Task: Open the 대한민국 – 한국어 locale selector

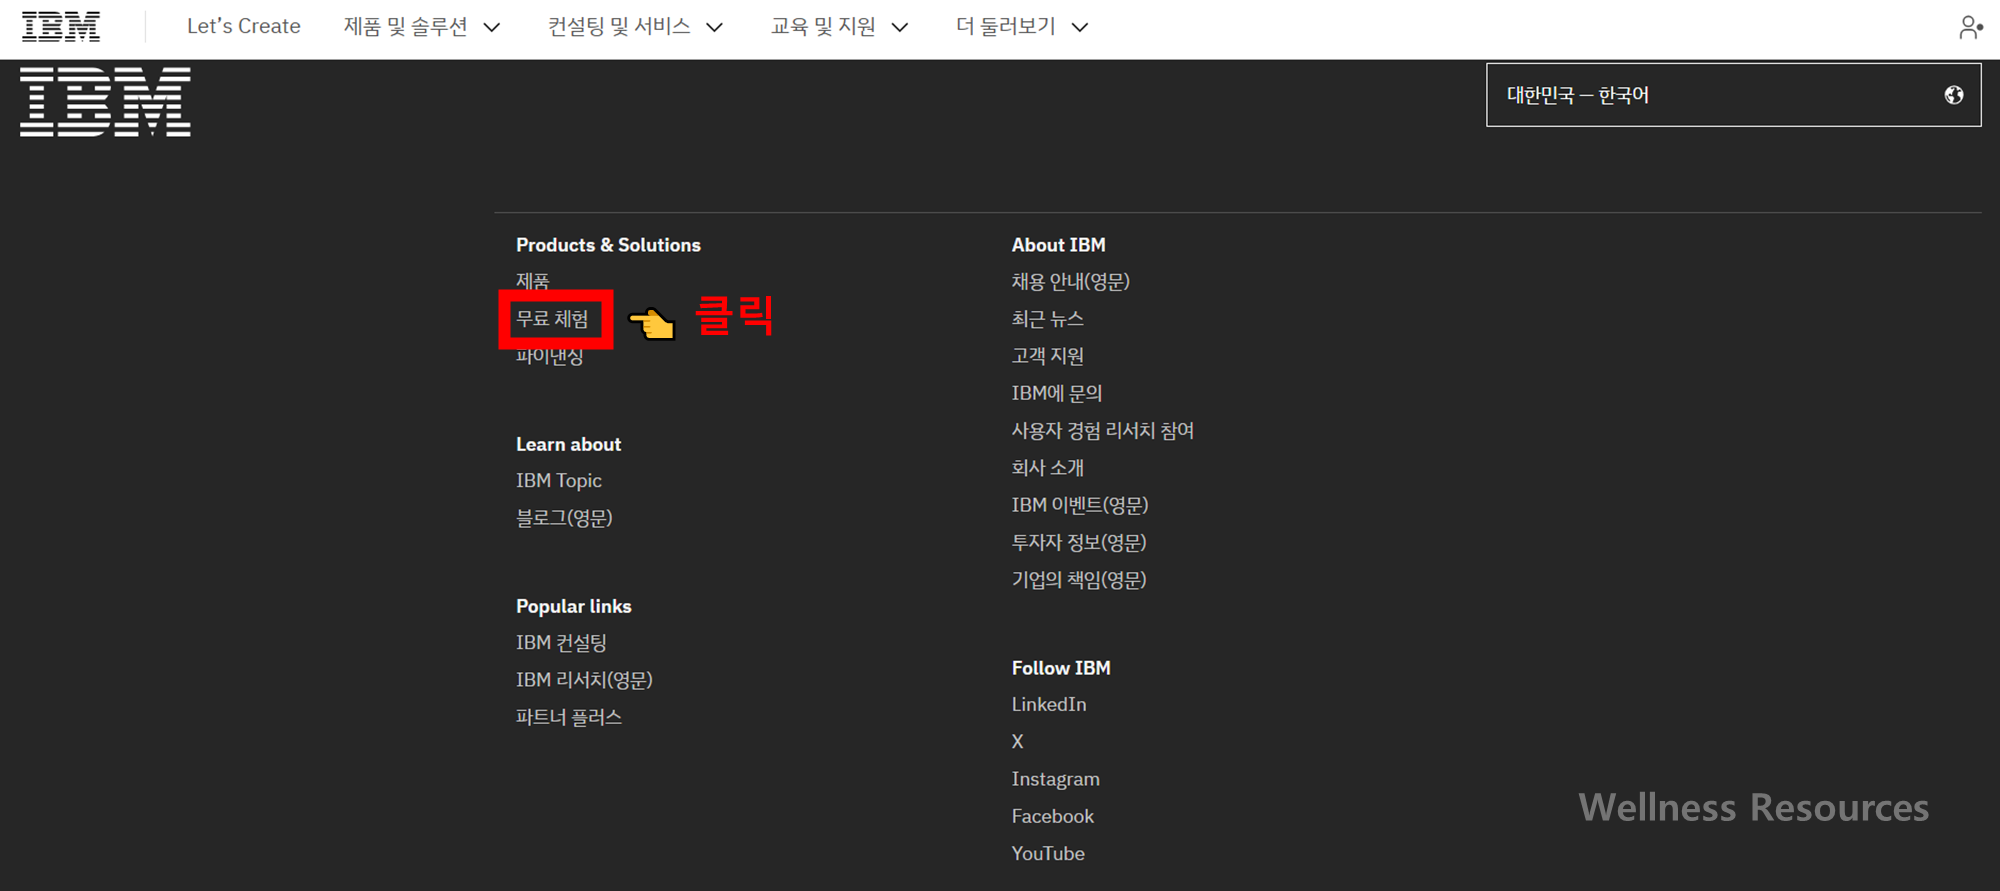Action: point(1733,95)
